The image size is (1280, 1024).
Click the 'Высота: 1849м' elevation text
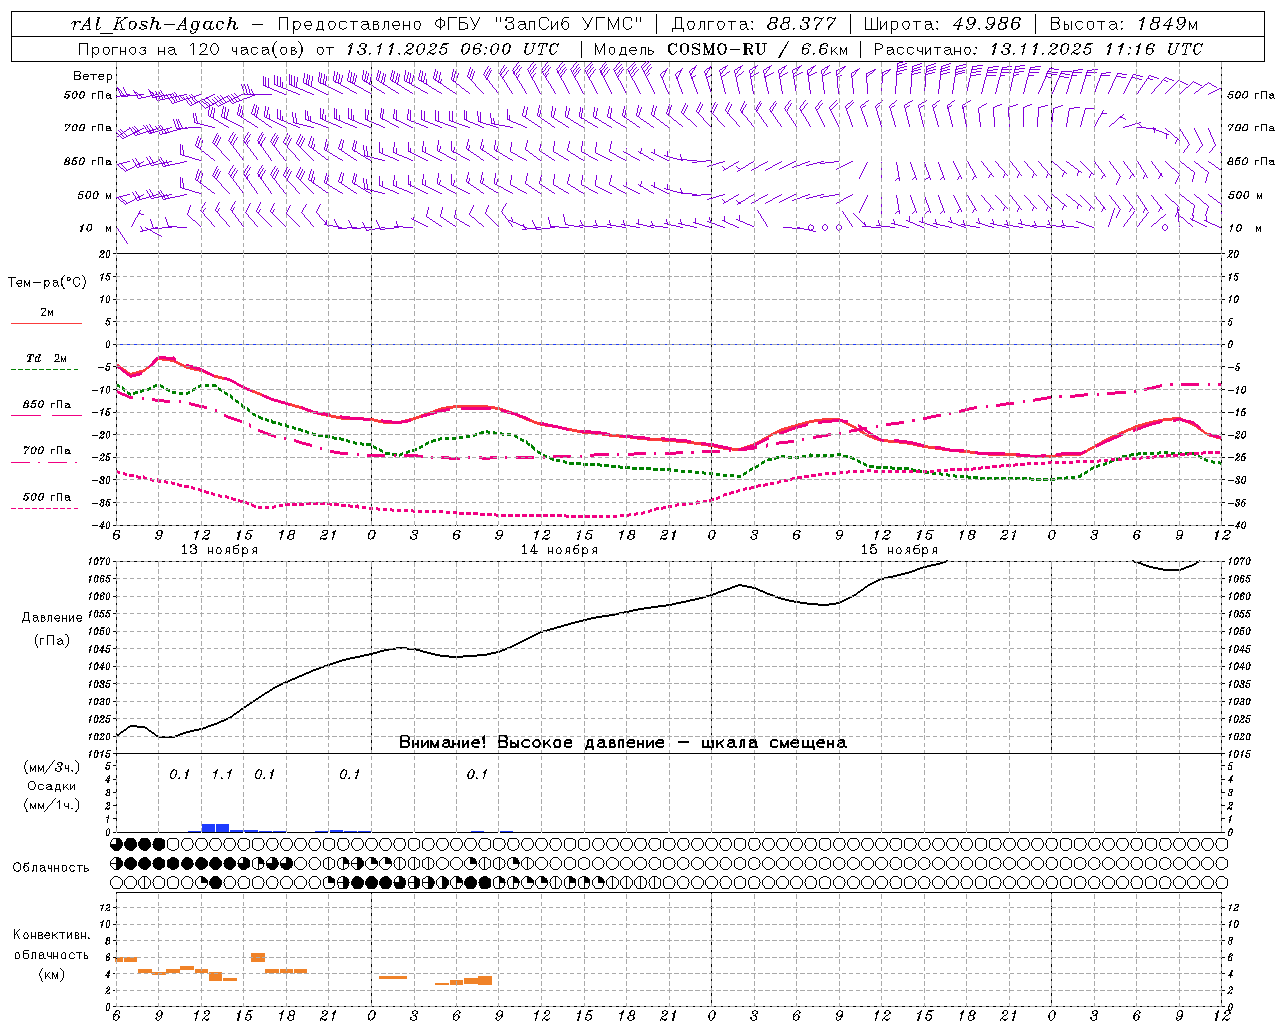[x=1124, y=24]
